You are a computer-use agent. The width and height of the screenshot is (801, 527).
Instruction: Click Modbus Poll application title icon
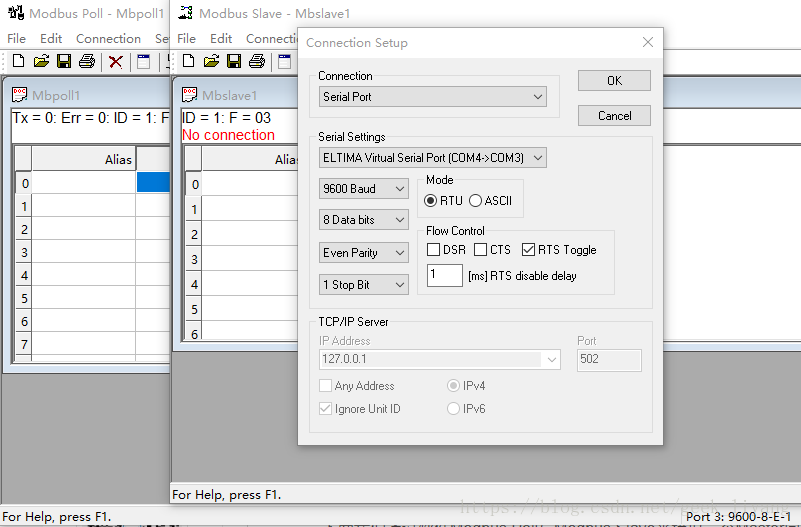(x=16, y=12)
